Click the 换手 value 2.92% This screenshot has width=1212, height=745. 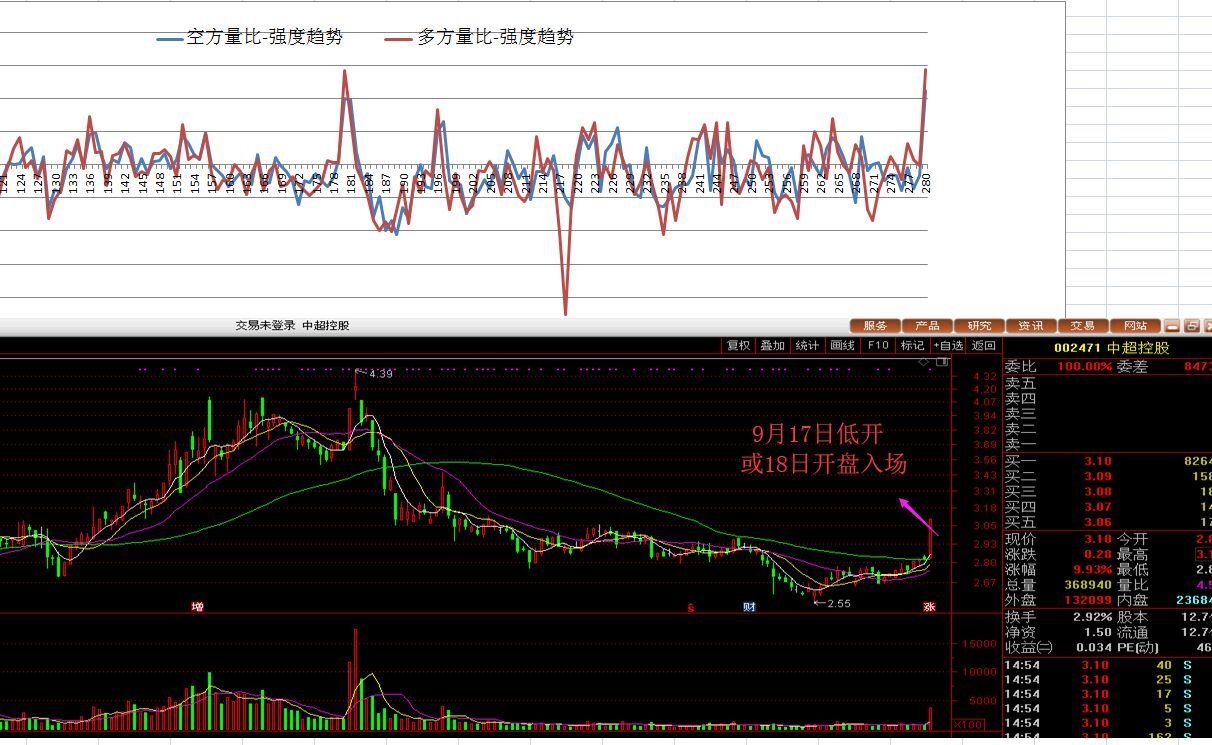point(1092,617)
